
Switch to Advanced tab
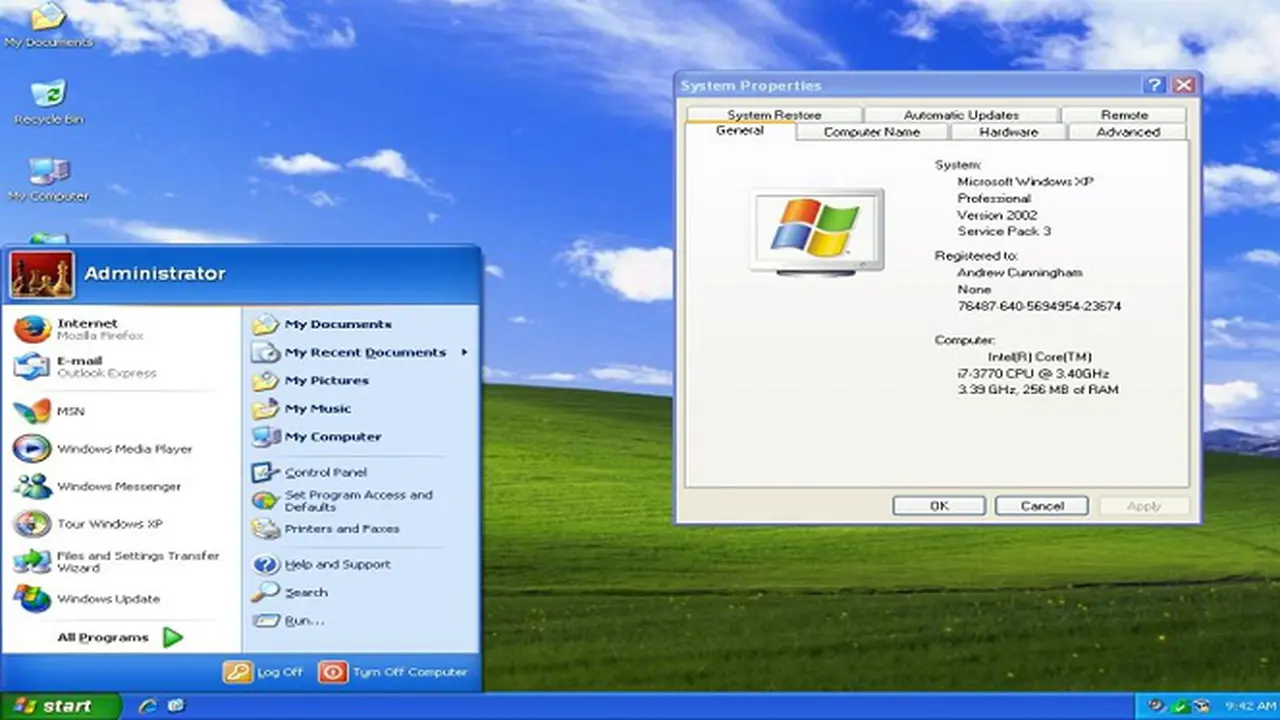1127,132
